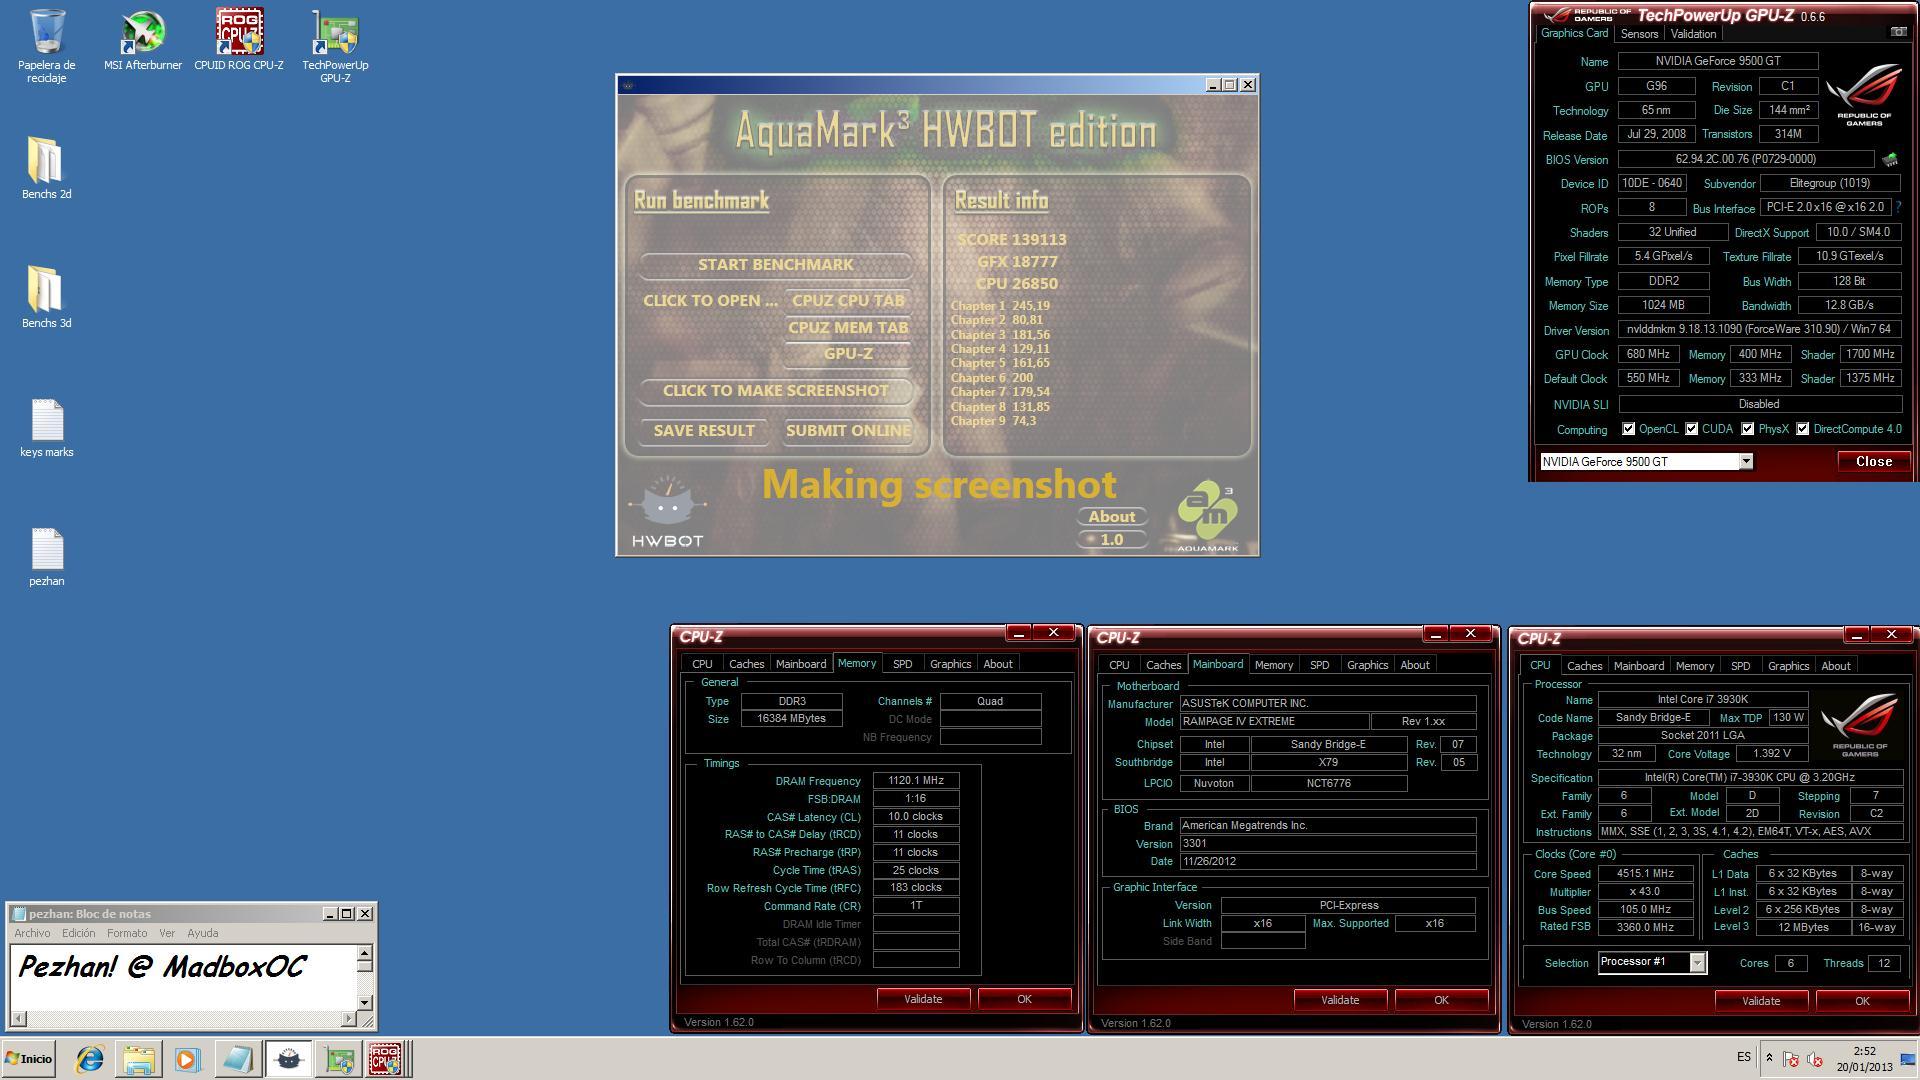Open Windows Explorer from taskbar
1920x1080 pixels.
pyautogui.click(x=139, y=1059)
